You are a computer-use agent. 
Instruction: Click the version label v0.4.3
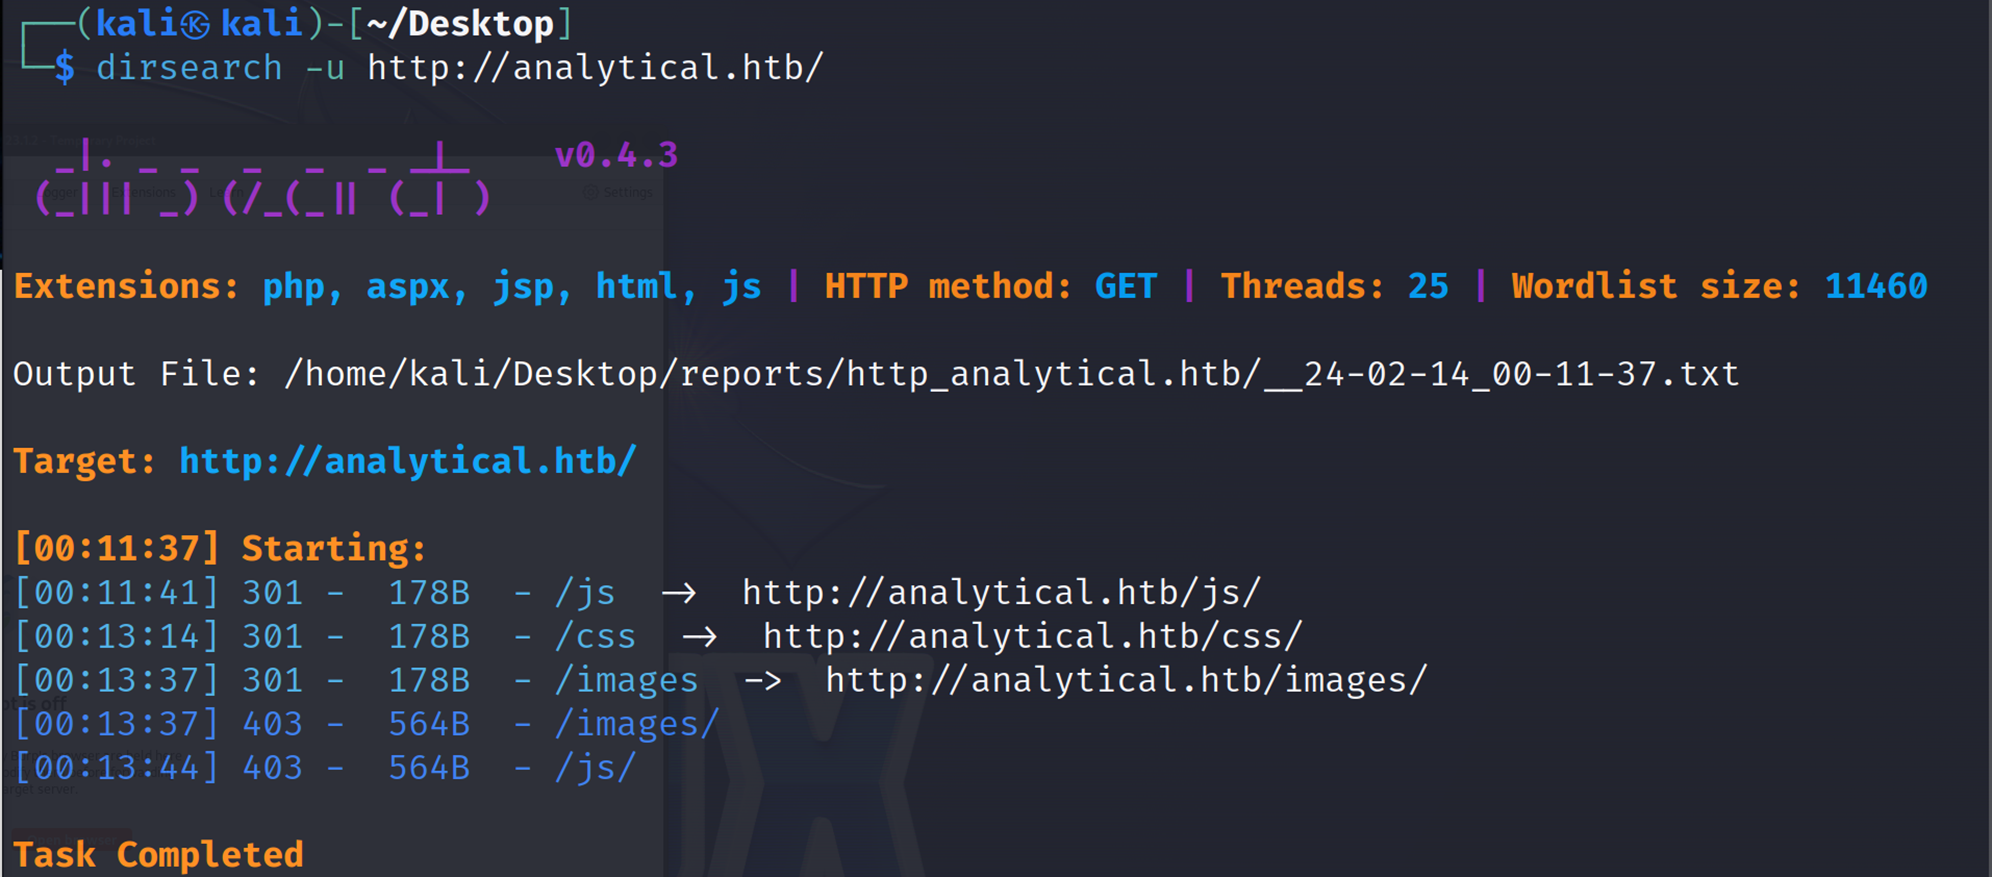616,155
